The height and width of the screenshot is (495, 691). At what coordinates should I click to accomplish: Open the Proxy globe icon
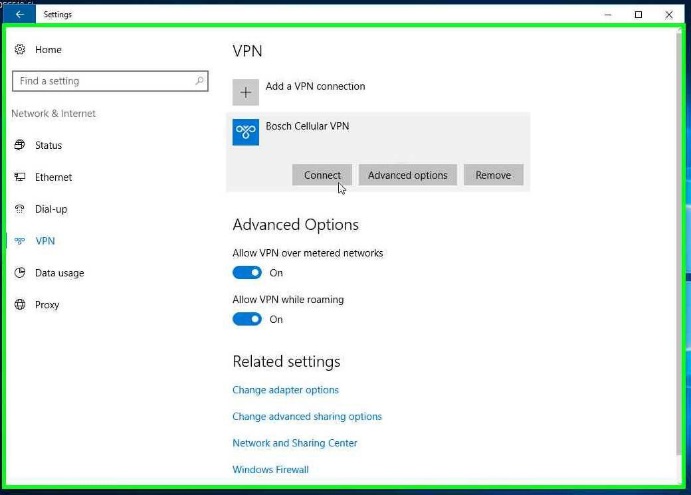coord(20,305)
